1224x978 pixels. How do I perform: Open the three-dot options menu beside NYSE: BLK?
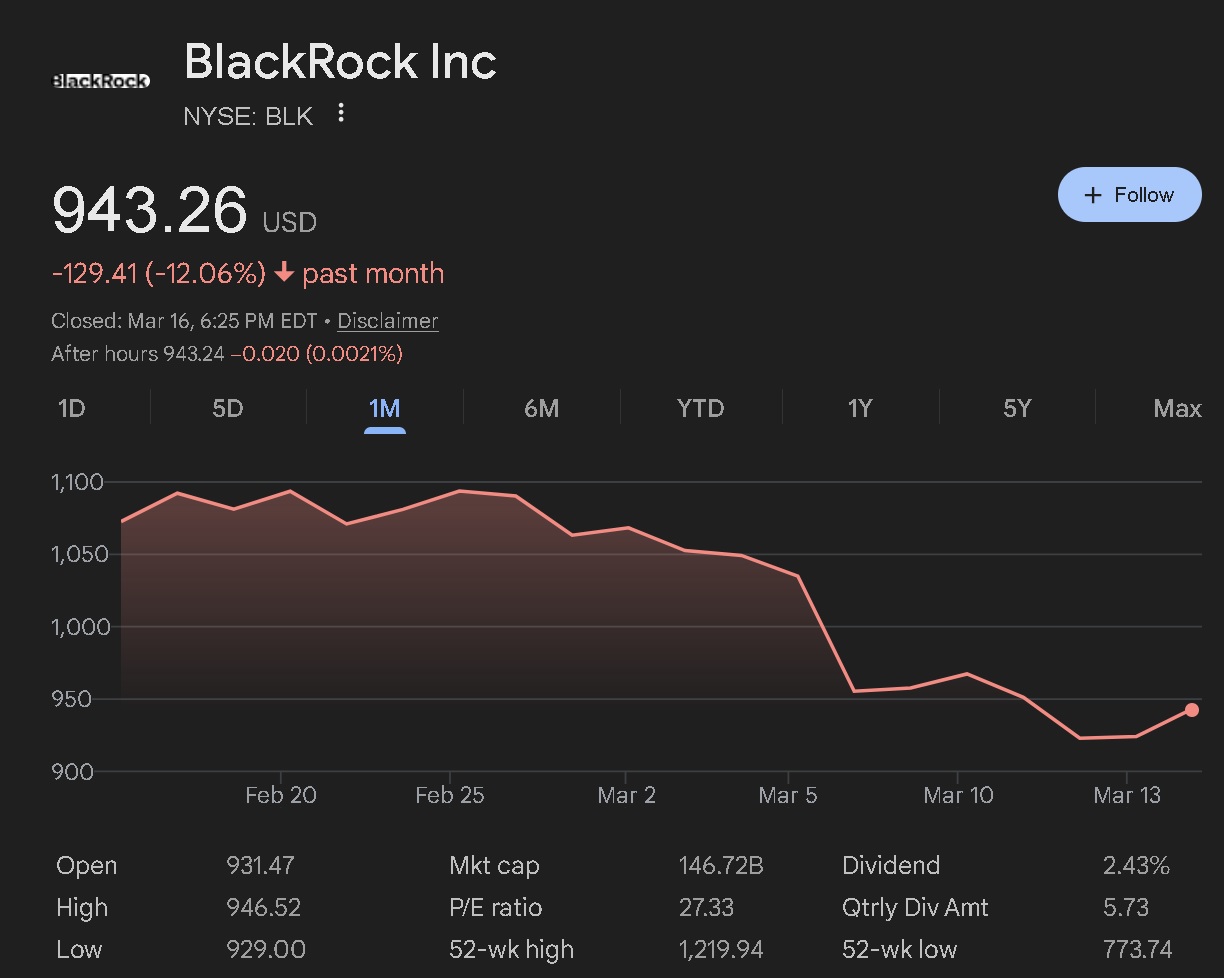pyautogui.click(x=341, y=113)
